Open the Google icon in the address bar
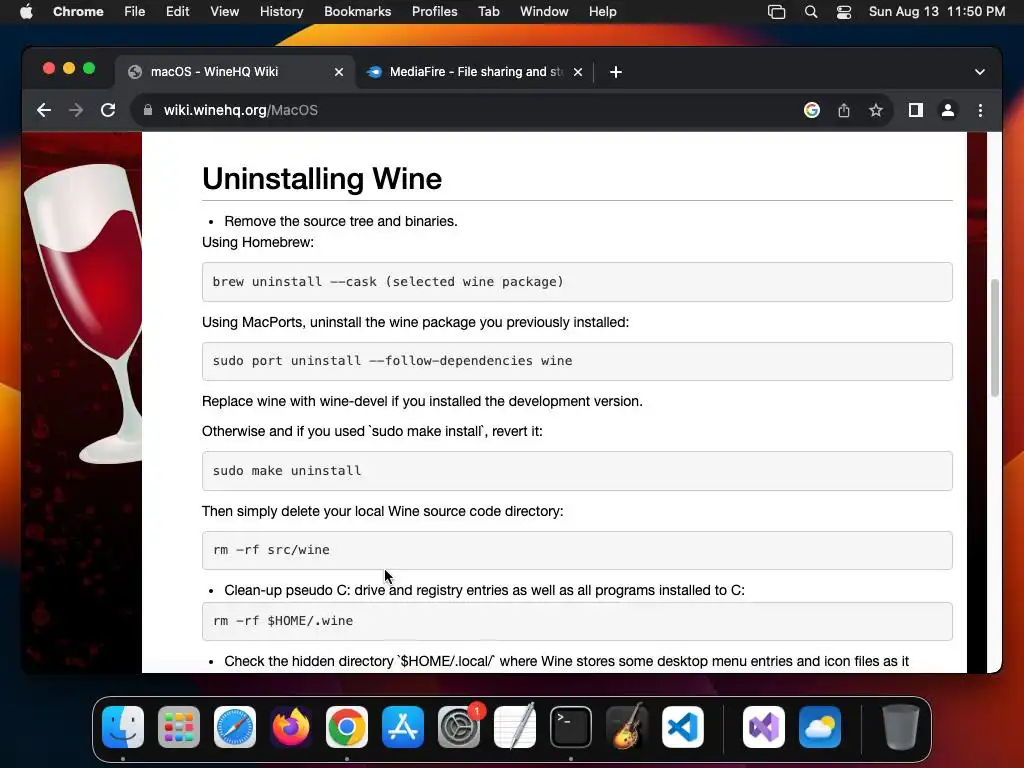This screenshot has height=768, width=1024. (812, 110)
